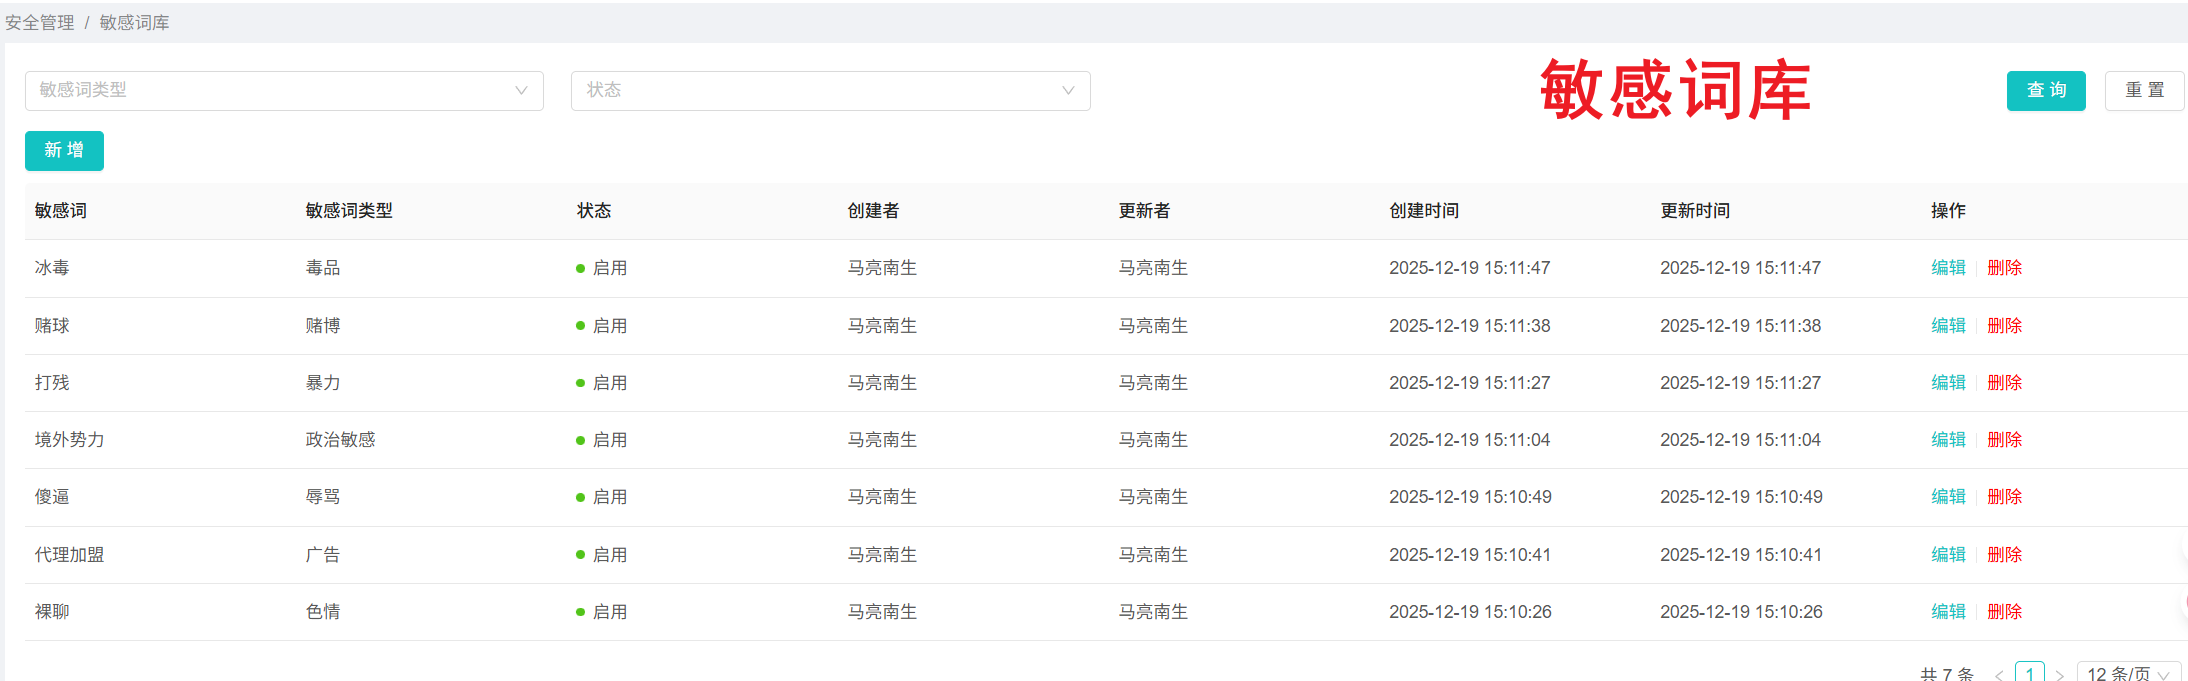Image resolution: width=2188 pixels, height=681 pixels.
Task: Edit the 赌球 entry
Action: [1948, 326]
